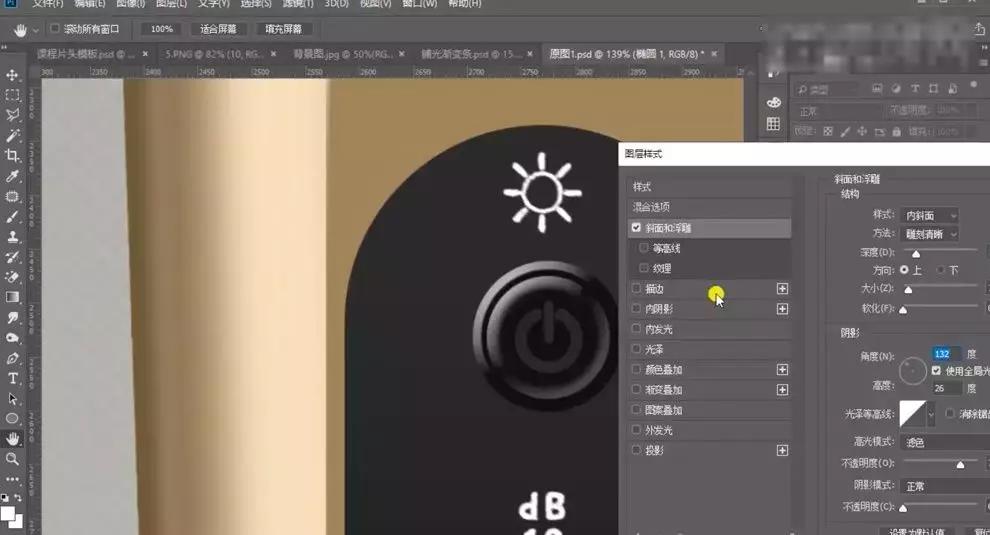Enable the 光泽 checkbox
The image size is (990, 535).
tap(636, 349)
